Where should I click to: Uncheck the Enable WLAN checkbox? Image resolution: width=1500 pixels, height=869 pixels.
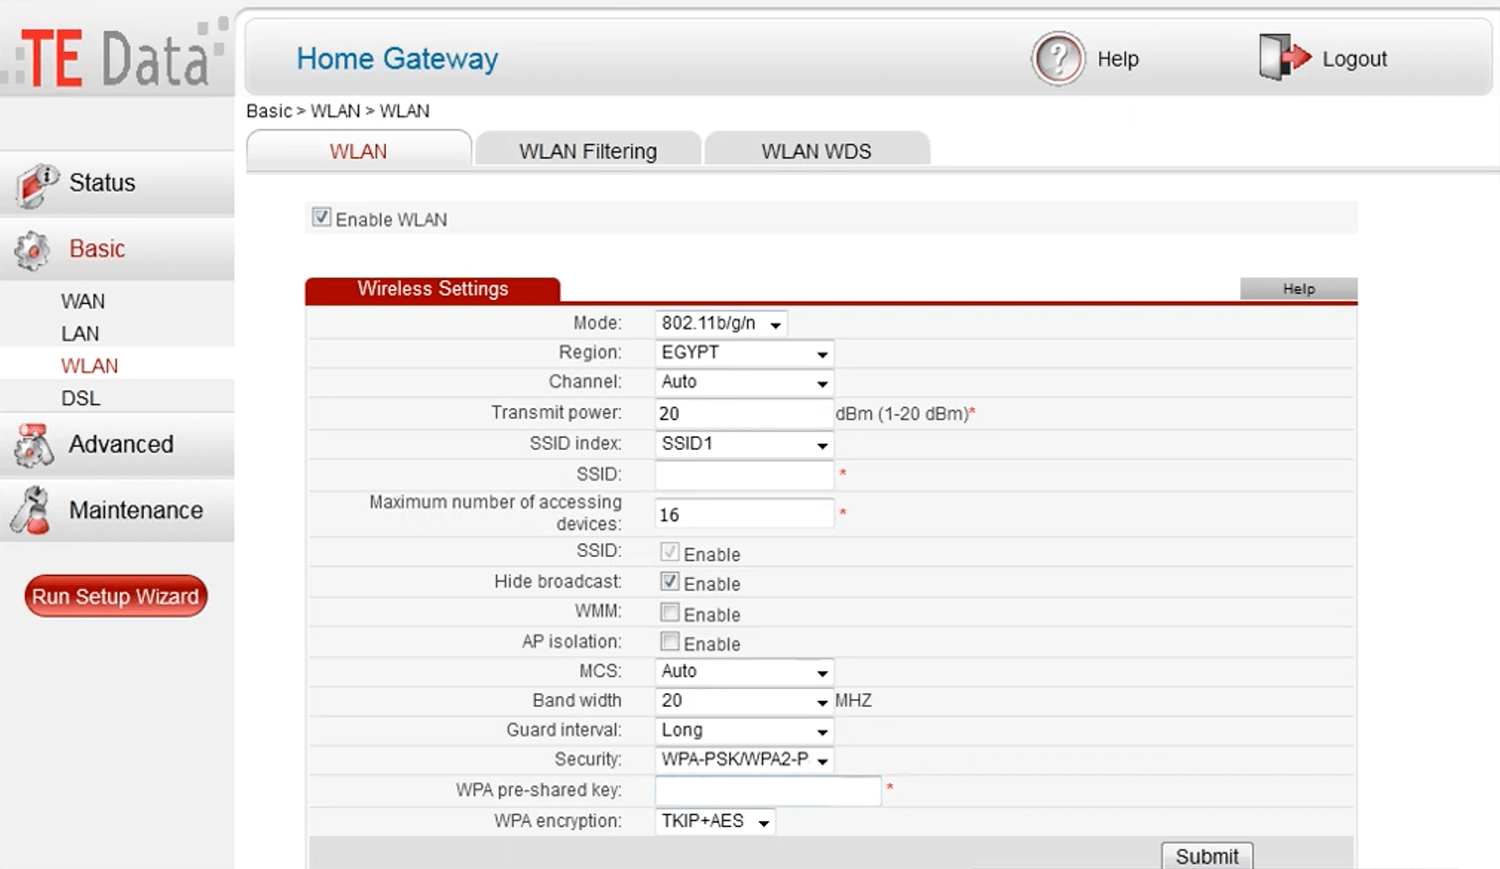[x=321, y=218]
